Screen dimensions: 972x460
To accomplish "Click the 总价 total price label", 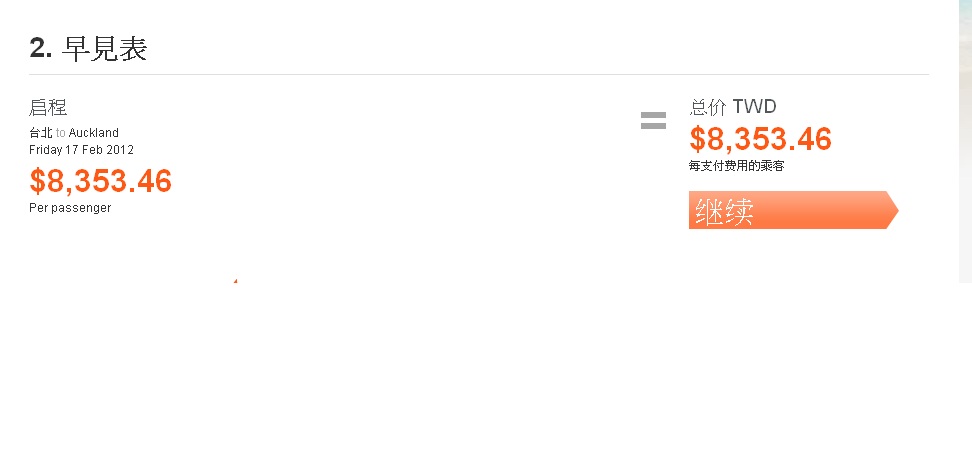I will [708, 107].
